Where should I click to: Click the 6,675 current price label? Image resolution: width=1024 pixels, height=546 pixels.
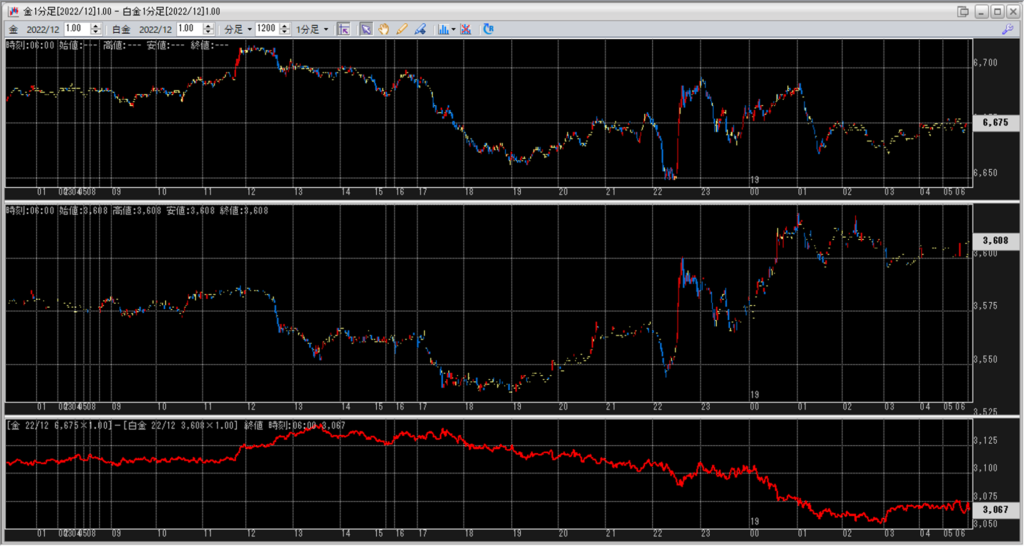pos(994,122)
